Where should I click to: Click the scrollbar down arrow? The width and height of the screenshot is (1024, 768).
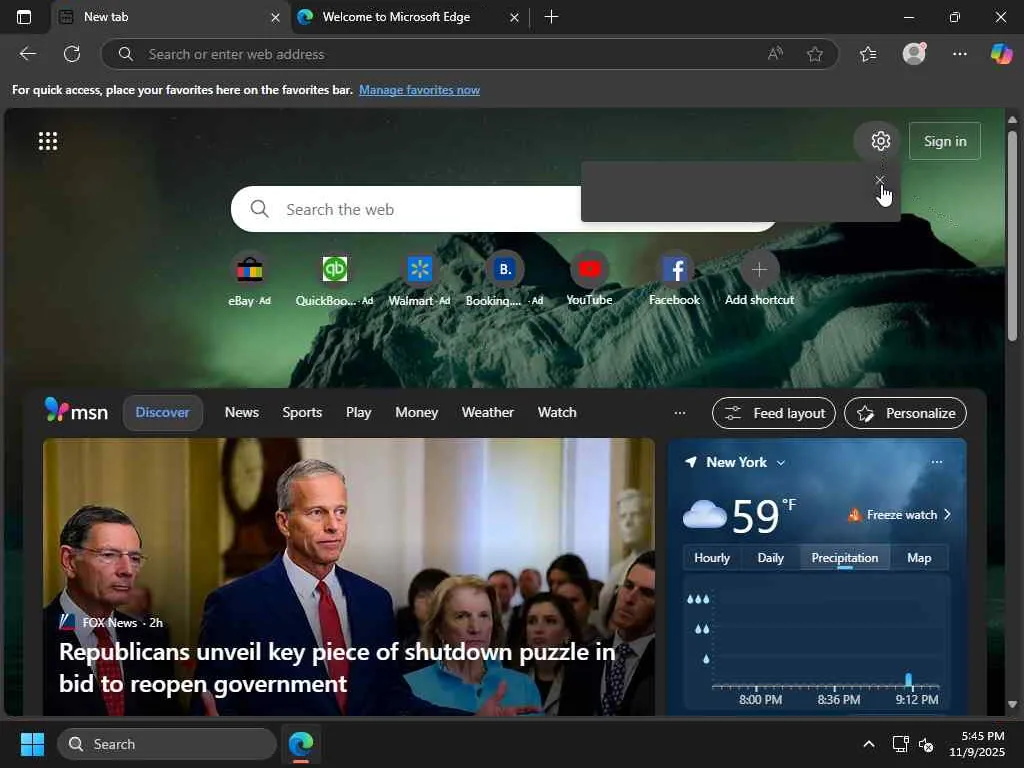coord(1012,704)
